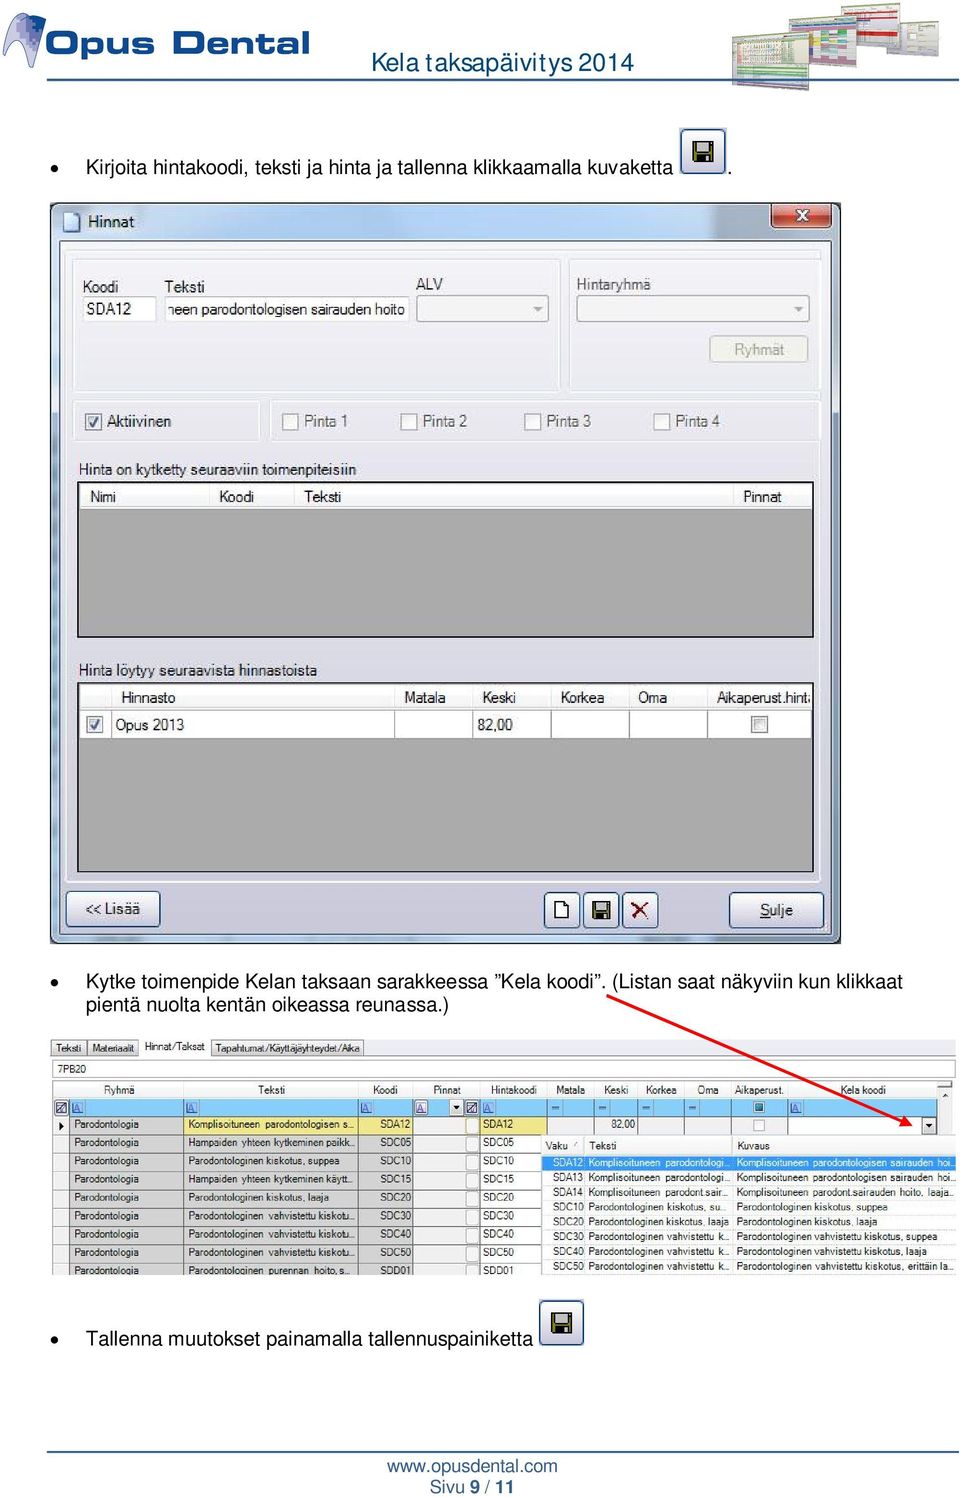Close the Hinnat dialog with the red X

coord(801,216)
